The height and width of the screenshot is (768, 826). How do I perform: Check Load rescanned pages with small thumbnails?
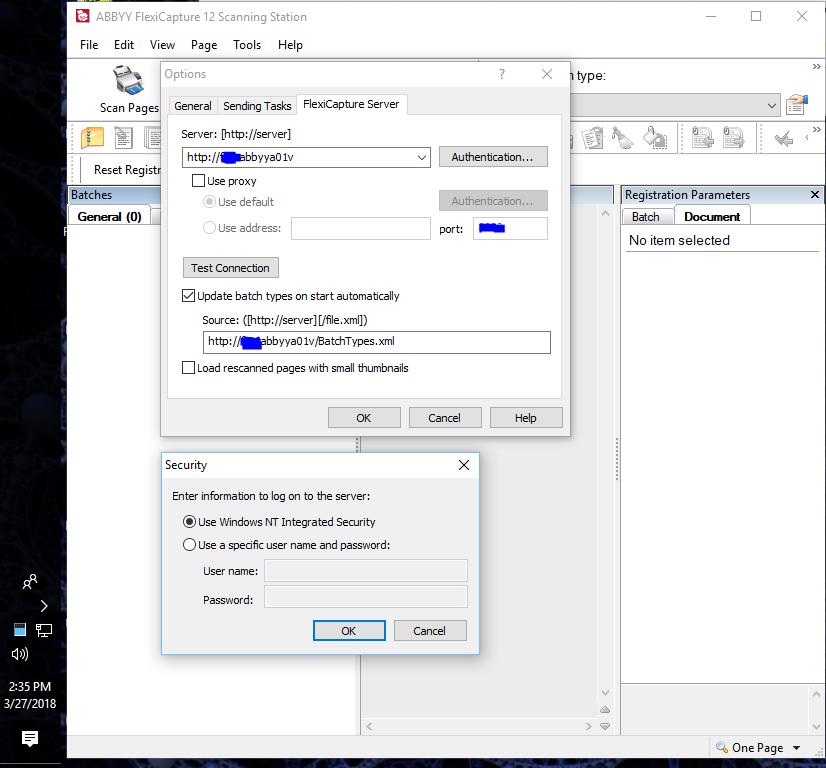(189, 368)
